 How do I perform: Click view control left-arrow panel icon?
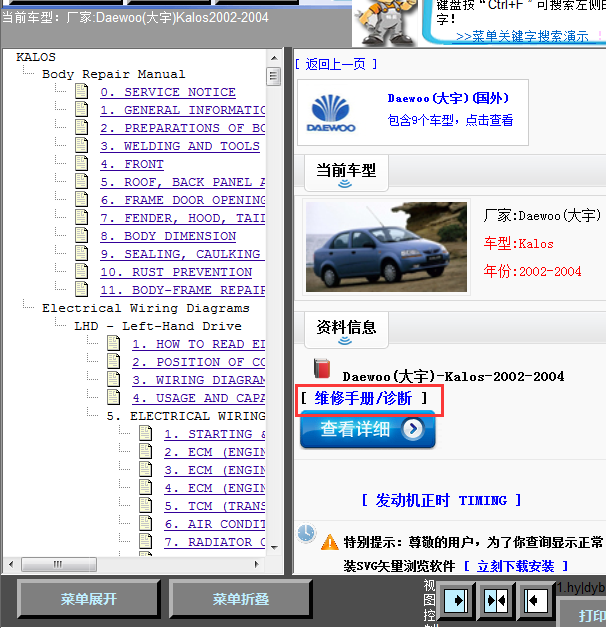pyautogui.click(x=535, y=600)
